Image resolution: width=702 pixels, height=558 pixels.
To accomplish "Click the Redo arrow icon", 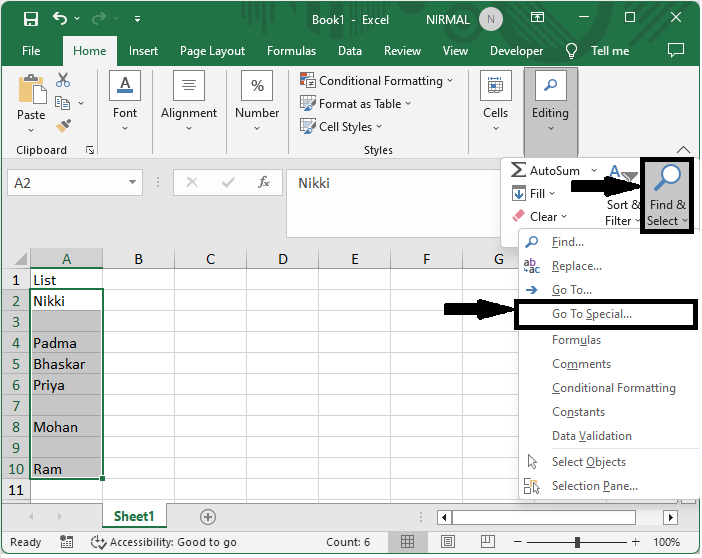I will pyautogui.click(x=98, y=18).
